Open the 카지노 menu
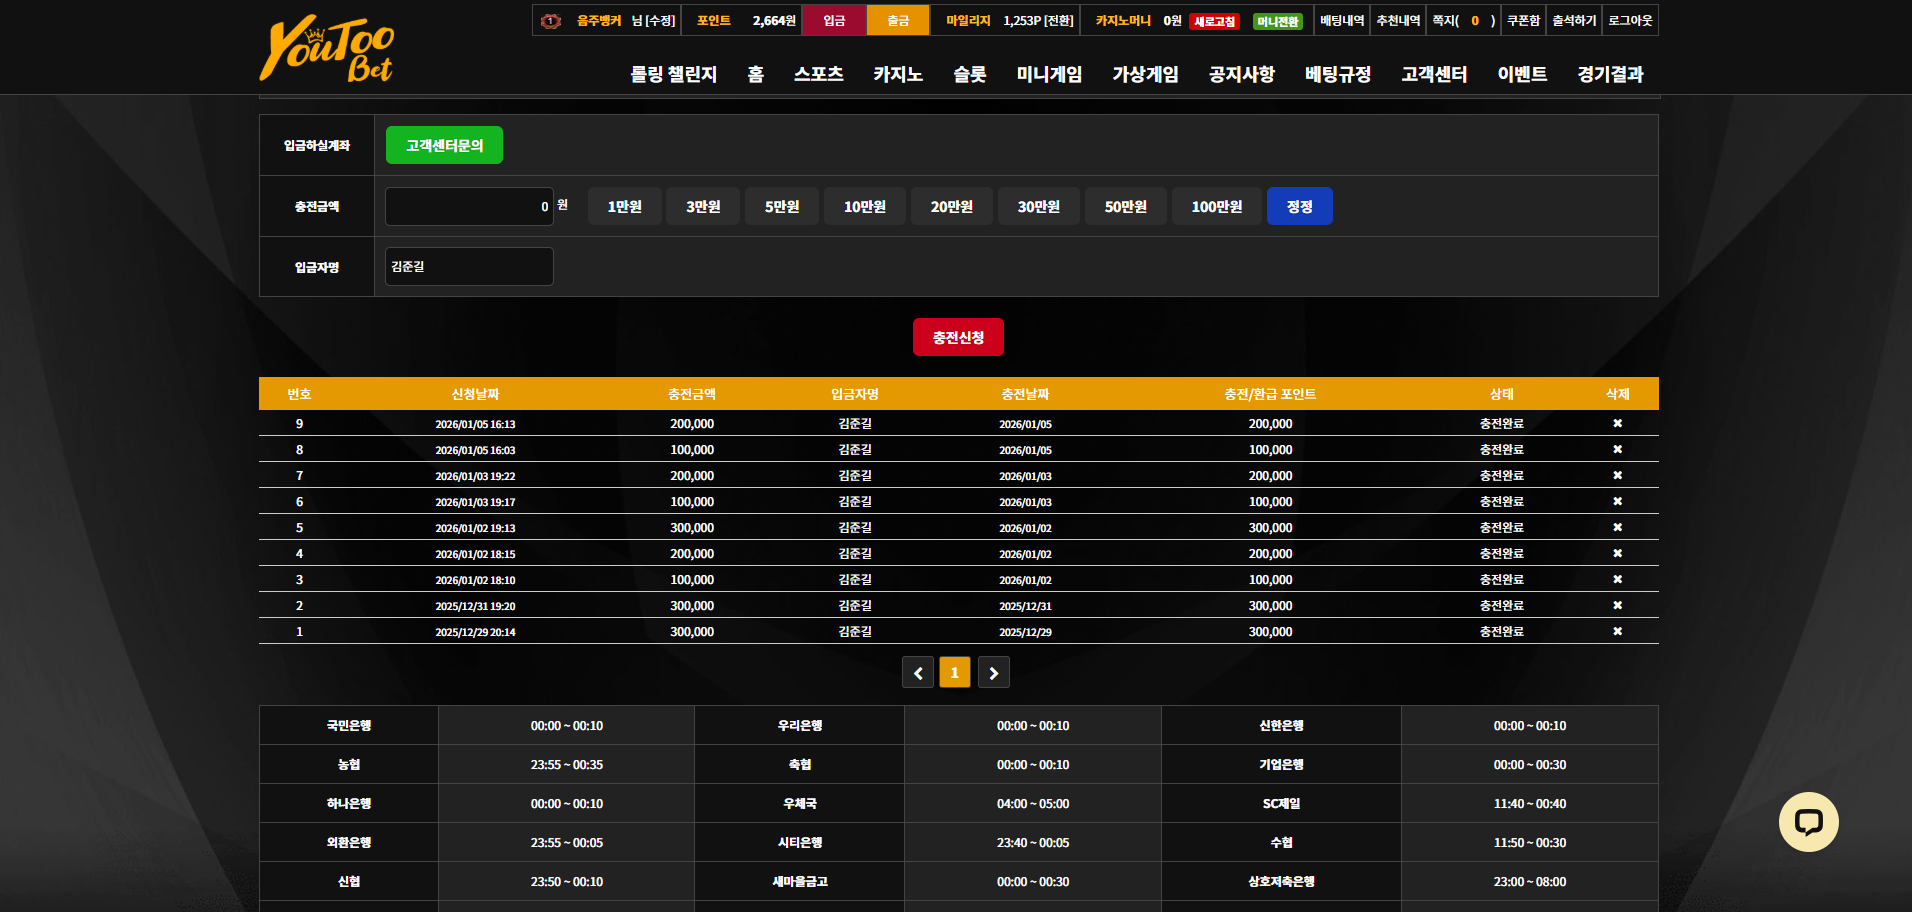The width and height of the screenshot is (1912, 912). (x=898, y=74)
